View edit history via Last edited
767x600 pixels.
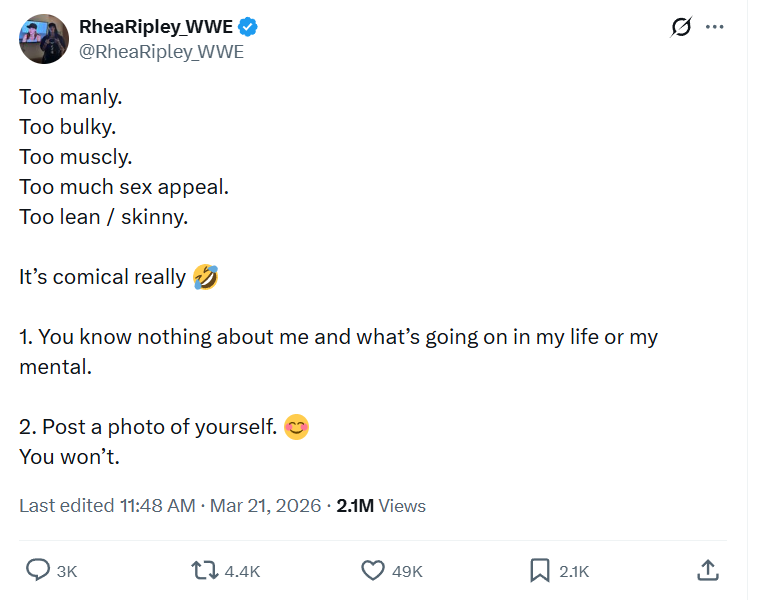coord(66,506)
